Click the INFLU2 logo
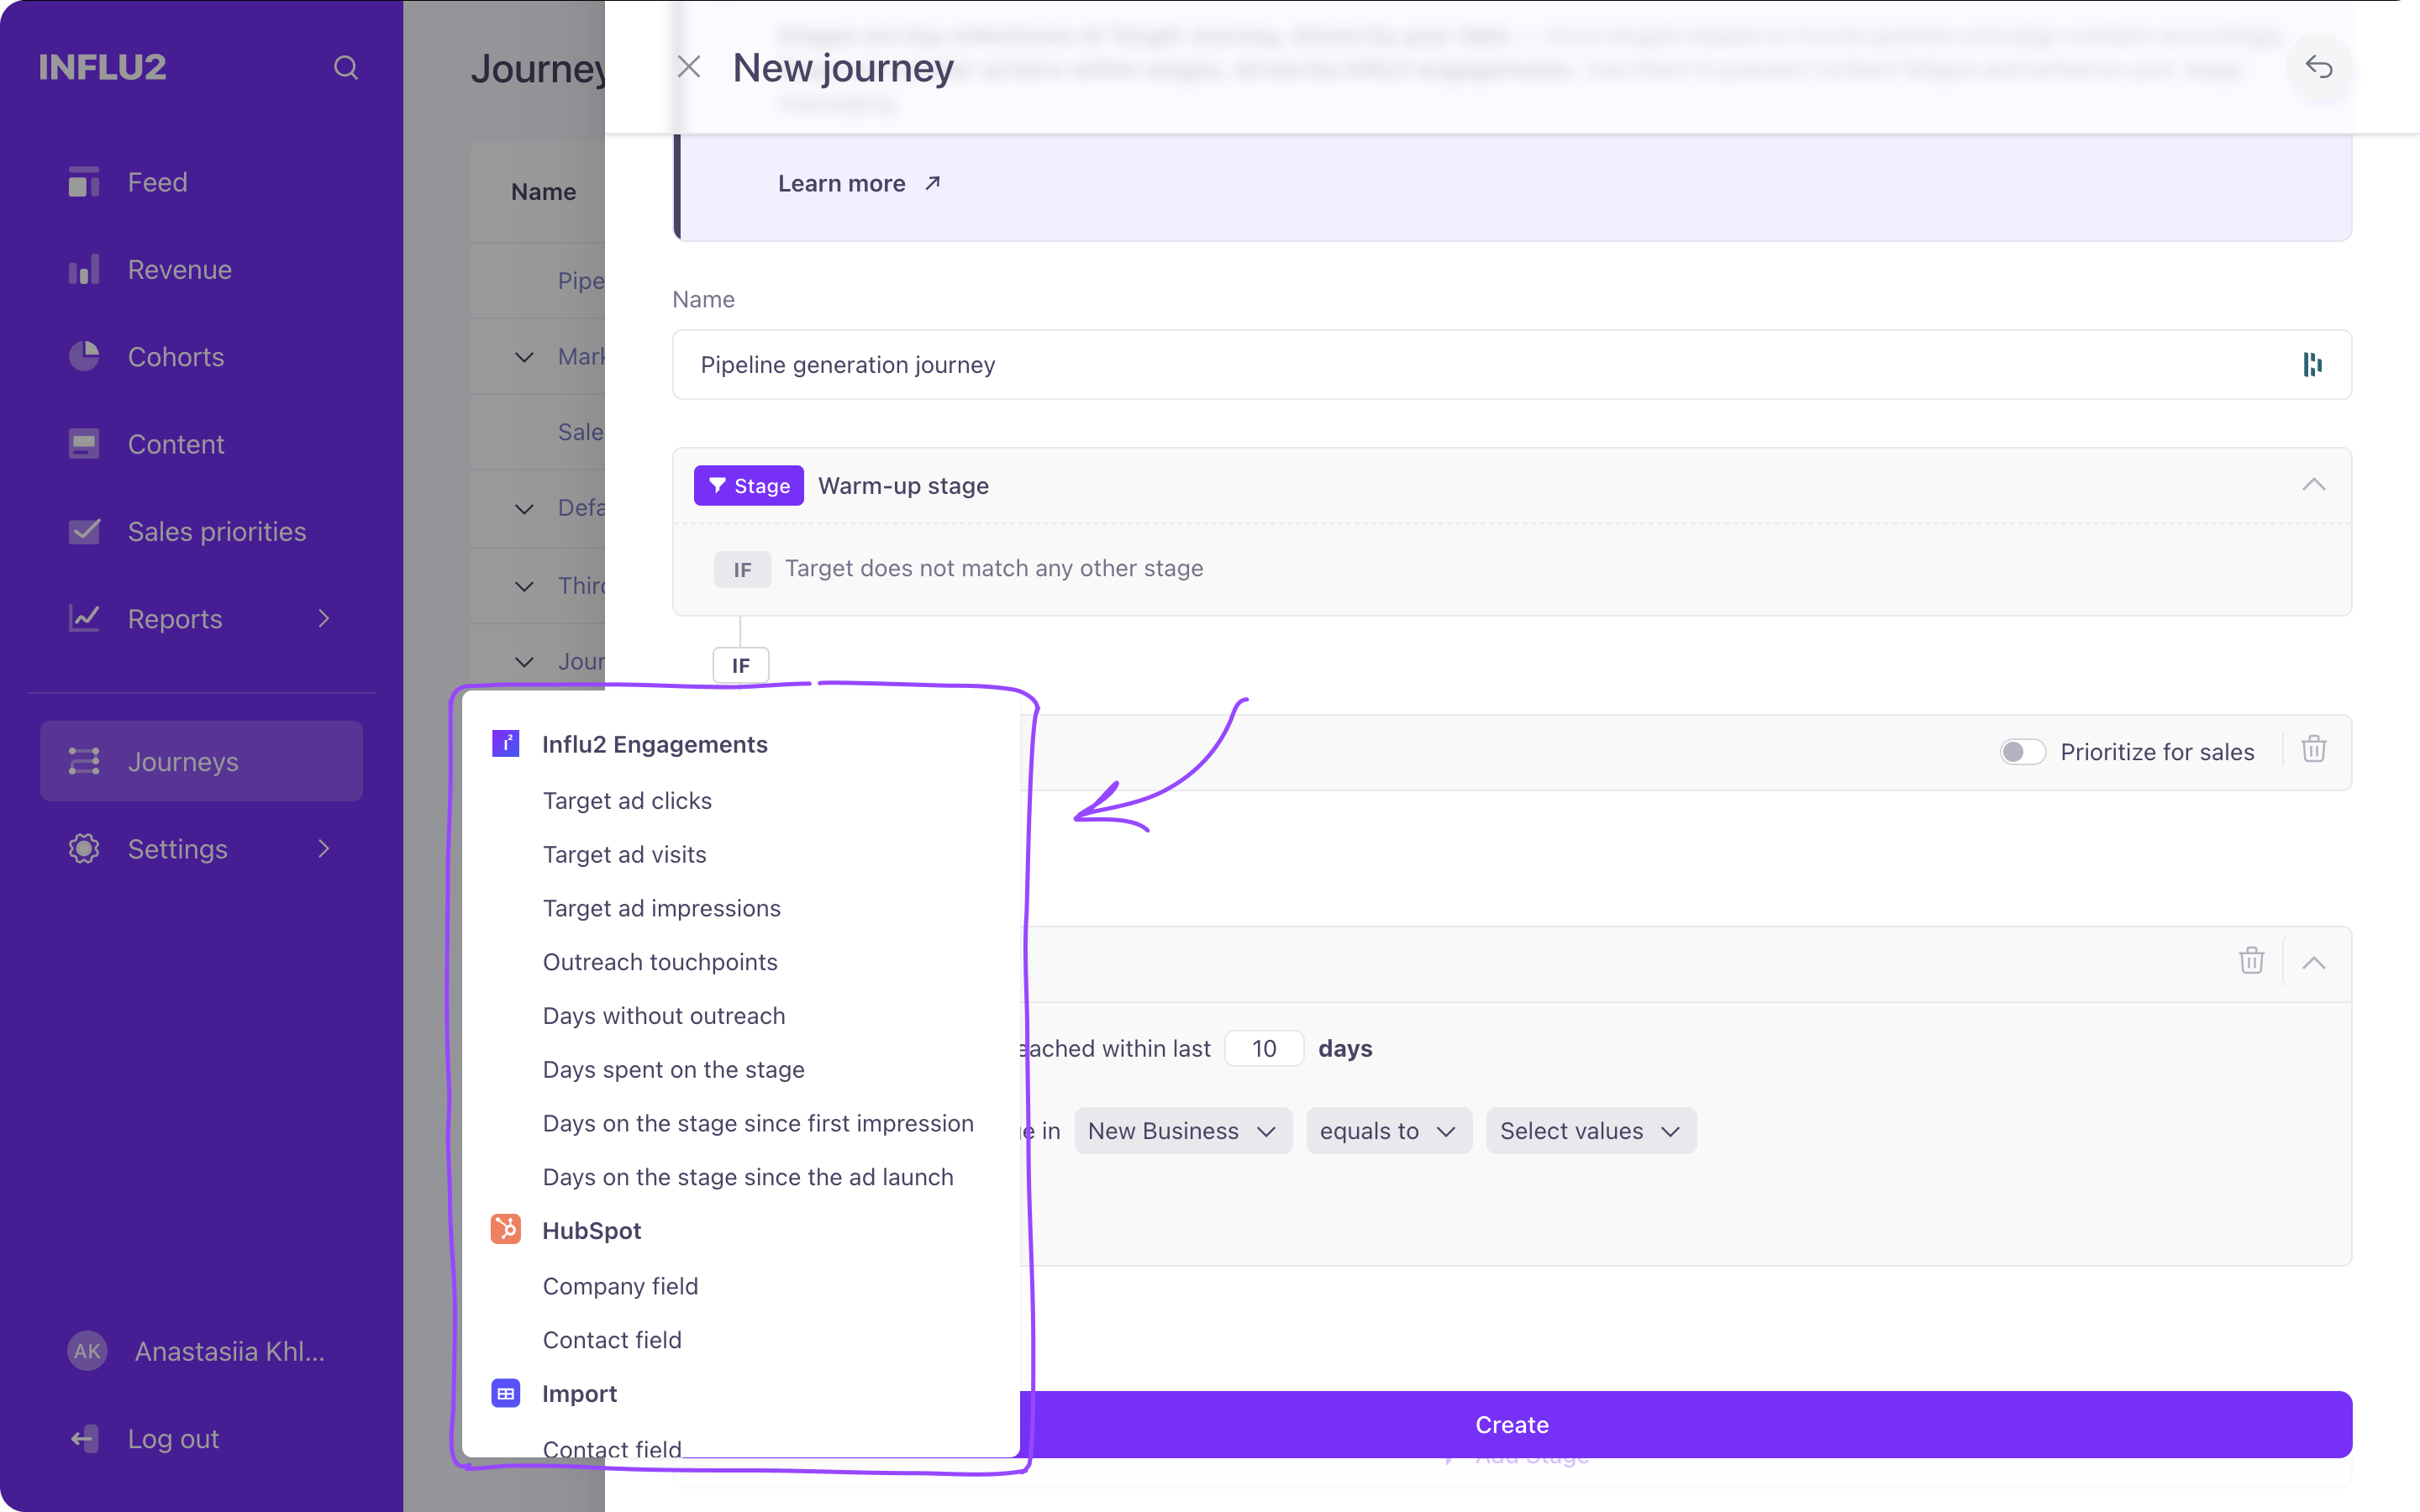 click(x=102, y=67)
